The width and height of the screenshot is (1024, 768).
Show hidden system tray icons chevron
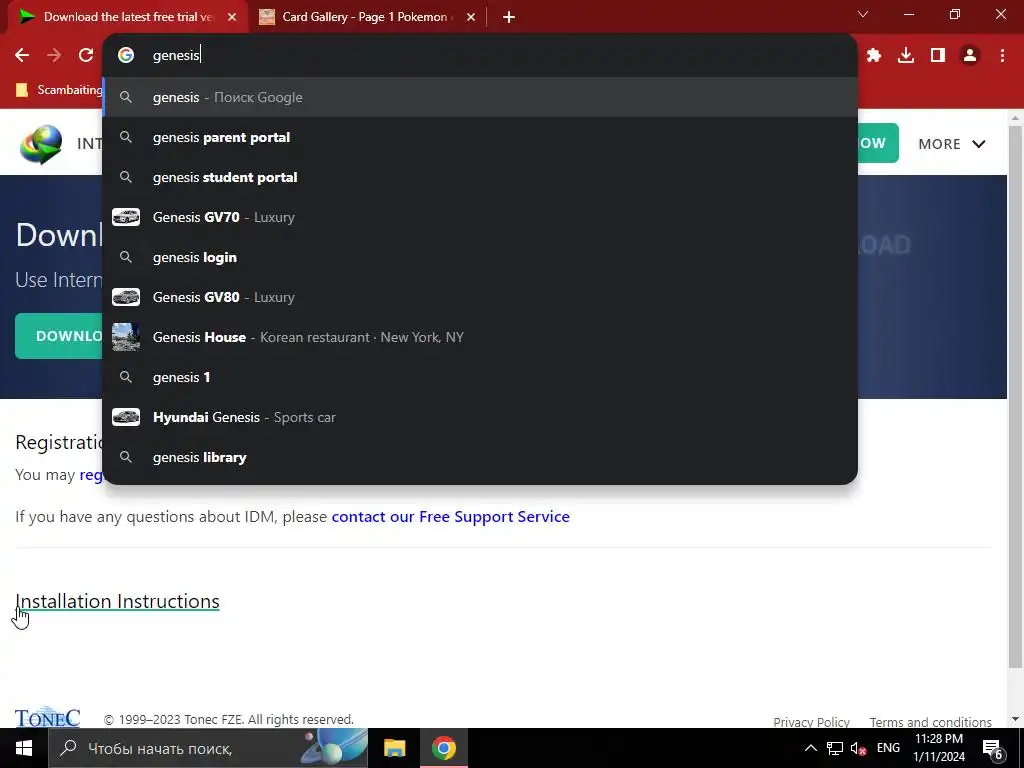click(x=810, y=748)
